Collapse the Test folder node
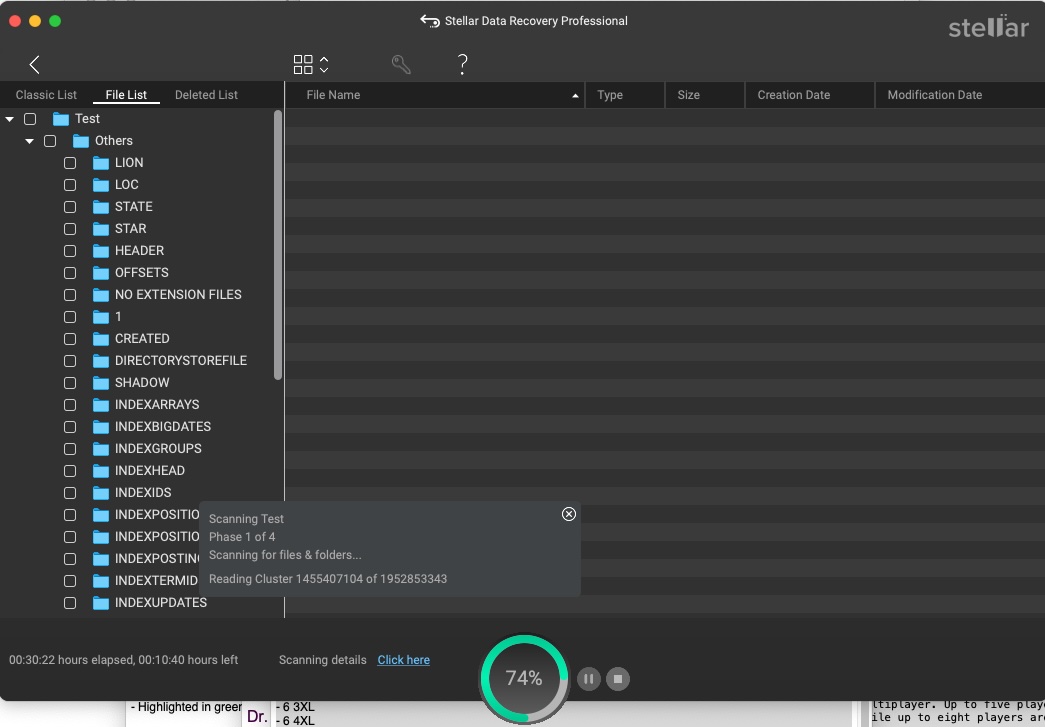1045x727 pixels. click(9, 118)
